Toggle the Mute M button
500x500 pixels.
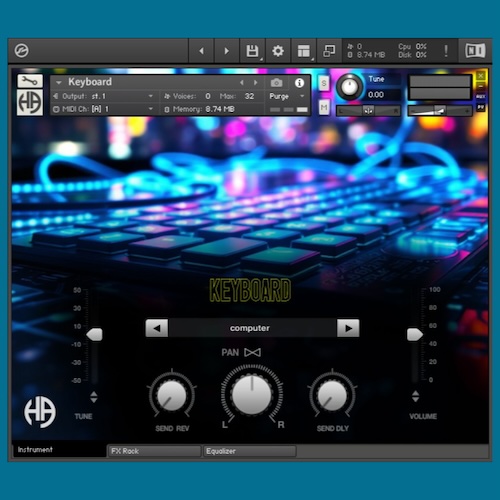pyautogui.click(x=324, y=107)
